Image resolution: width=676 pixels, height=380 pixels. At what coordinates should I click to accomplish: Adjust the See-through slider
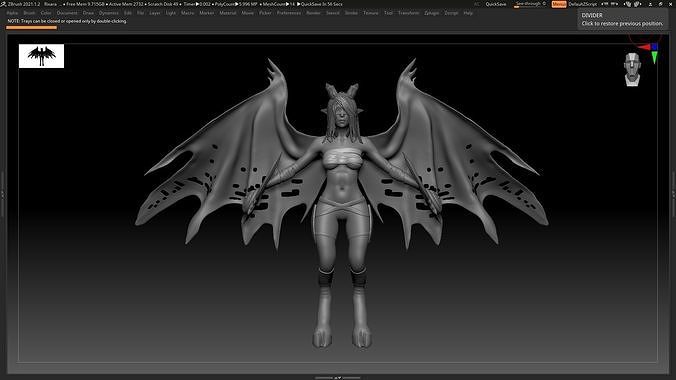[529, 4]
